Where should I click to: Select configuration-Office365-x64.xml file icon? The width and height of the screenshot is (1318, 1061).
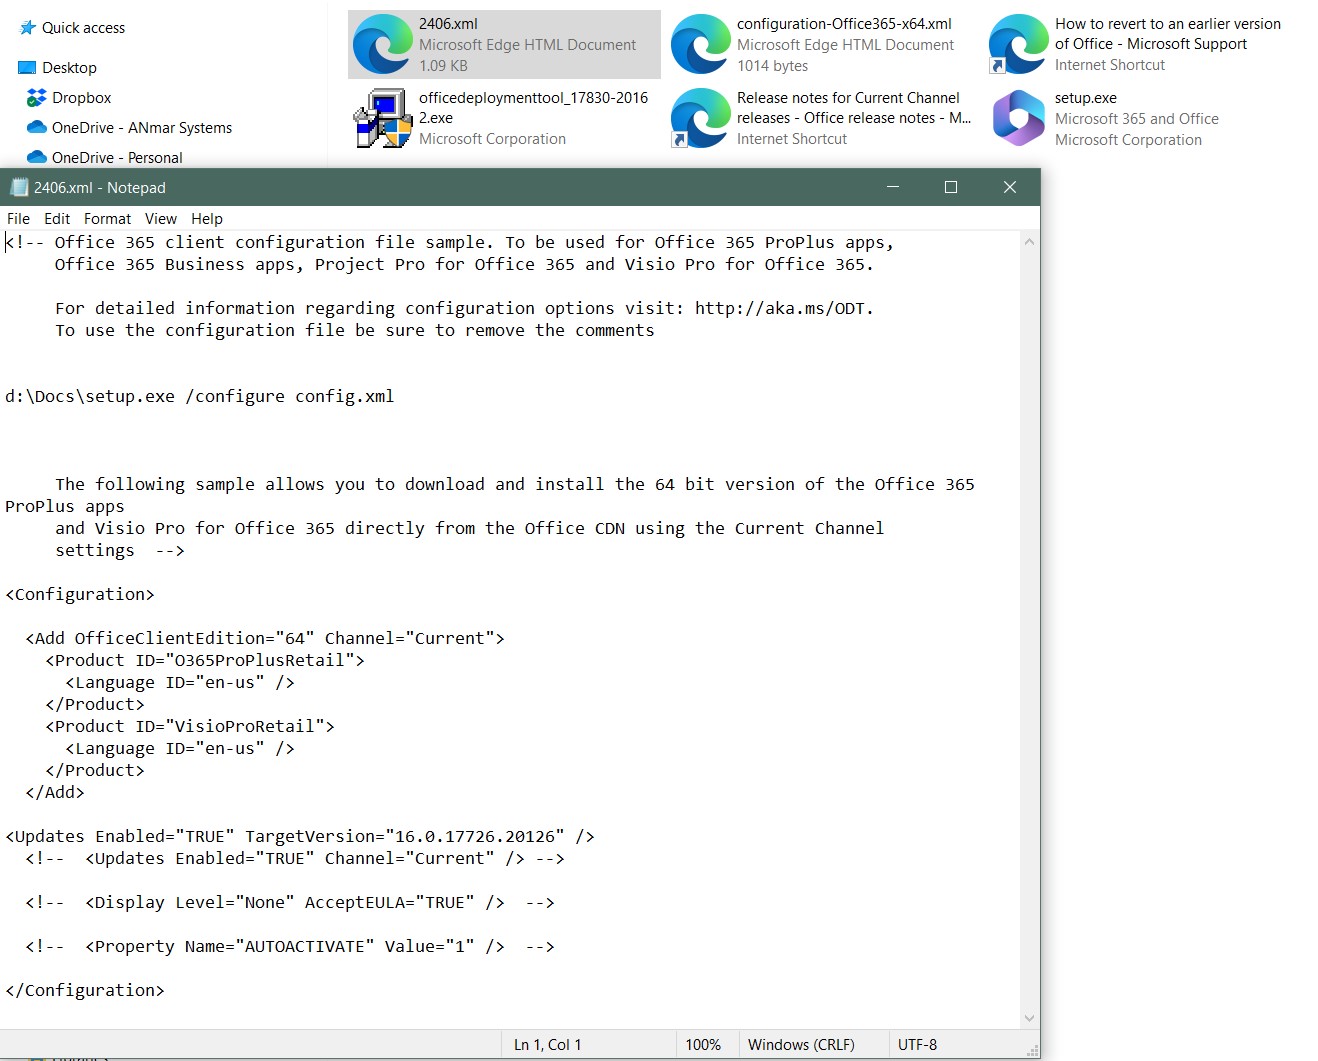[x=700, y=45]
